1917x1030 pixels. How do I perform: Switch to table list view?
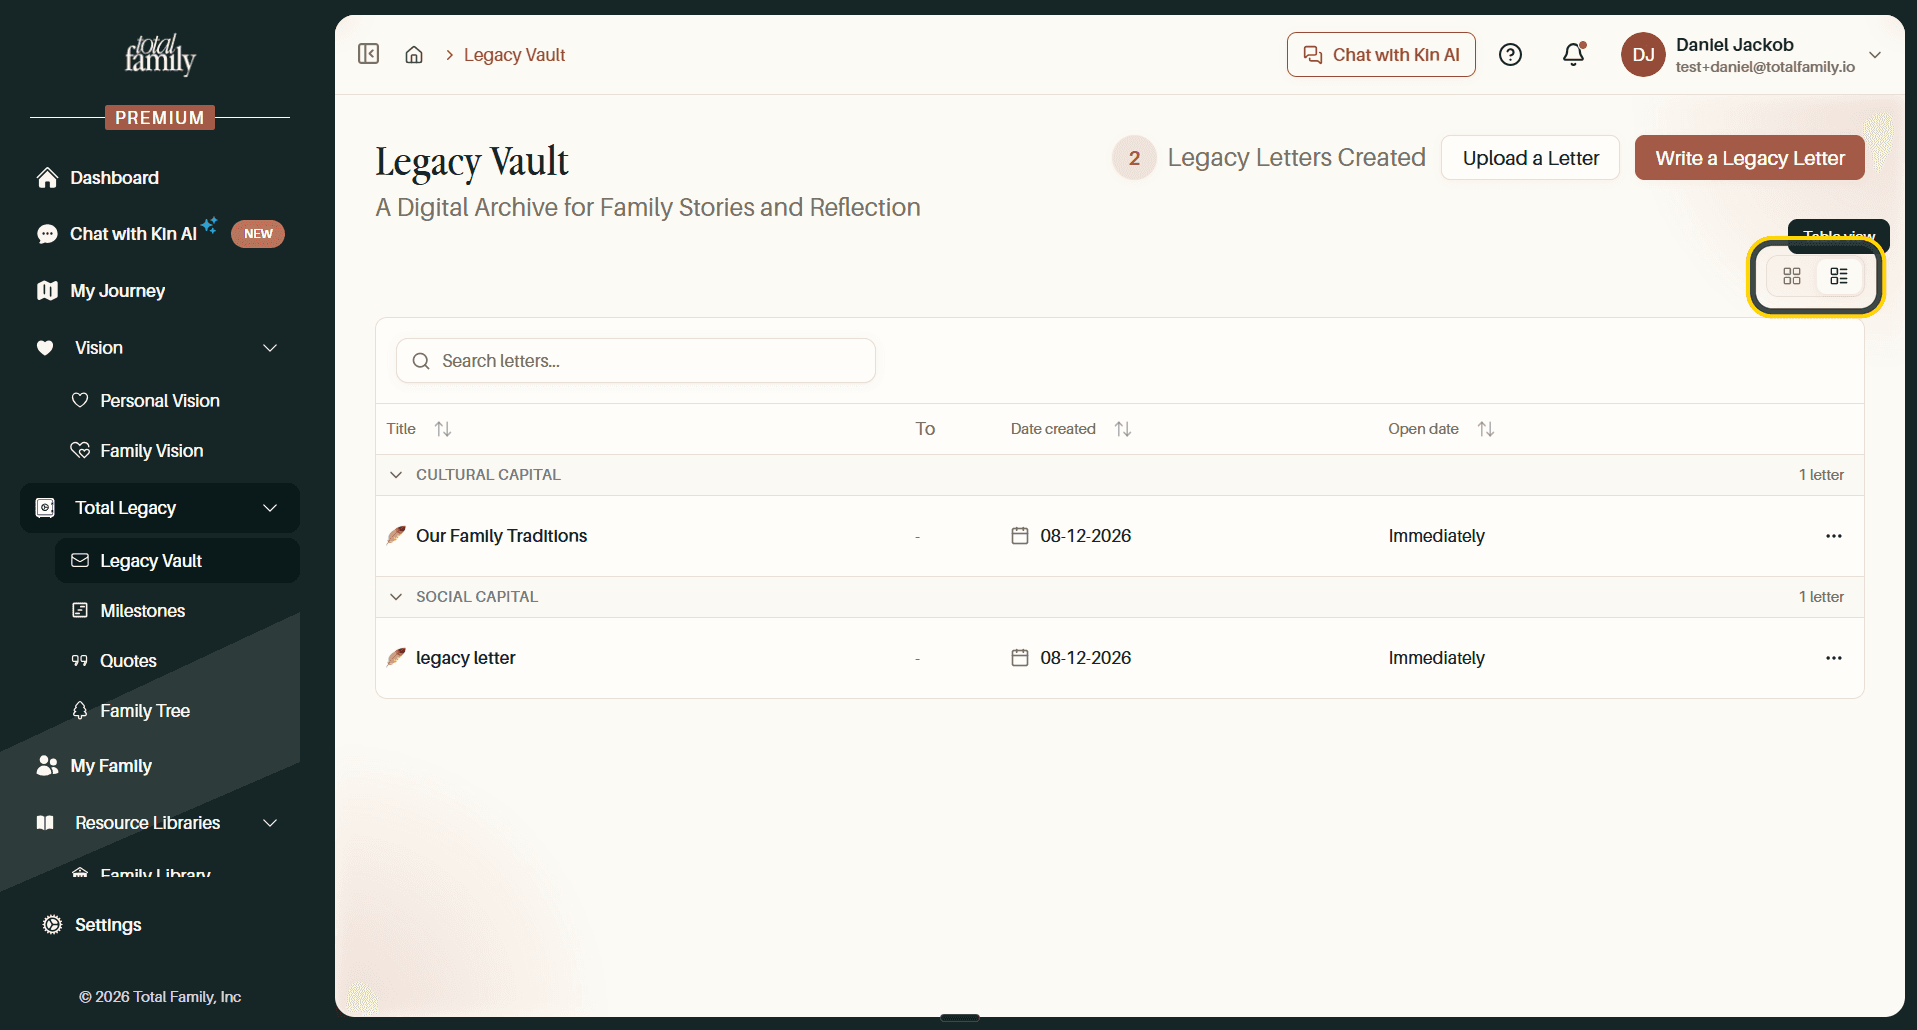1838,276
